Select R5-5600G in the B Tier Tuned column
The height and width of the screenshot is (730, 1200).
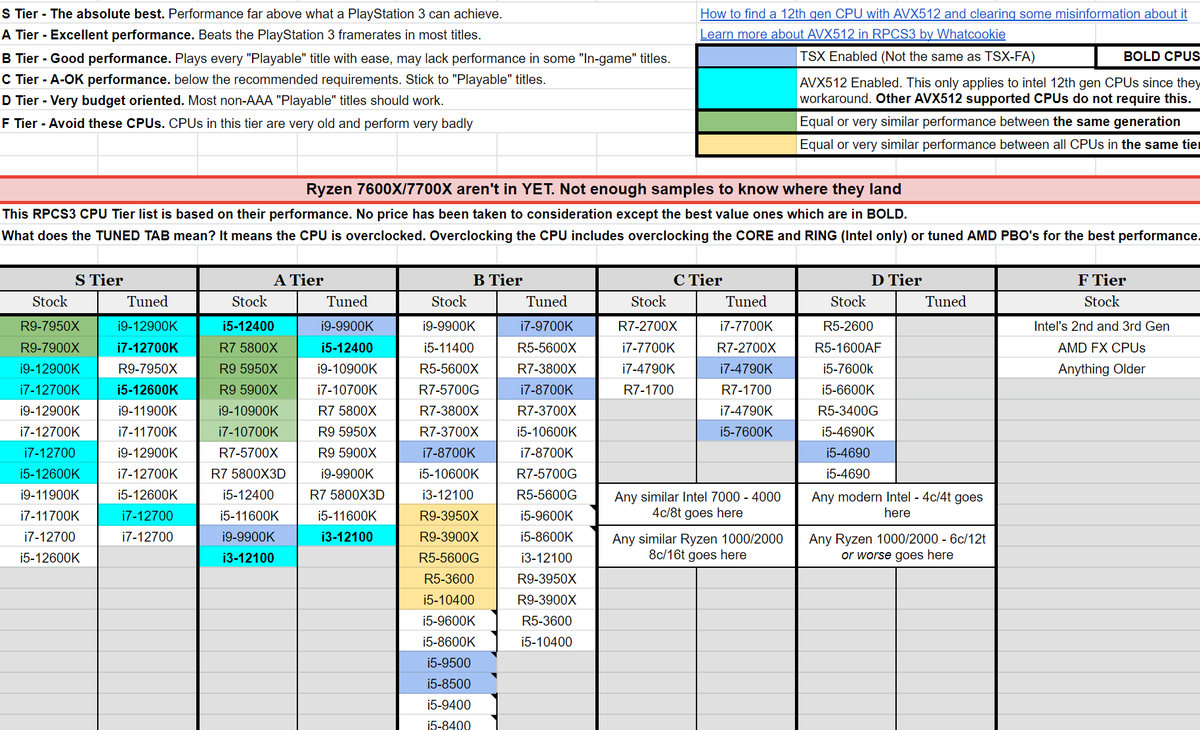coord(547,495)
